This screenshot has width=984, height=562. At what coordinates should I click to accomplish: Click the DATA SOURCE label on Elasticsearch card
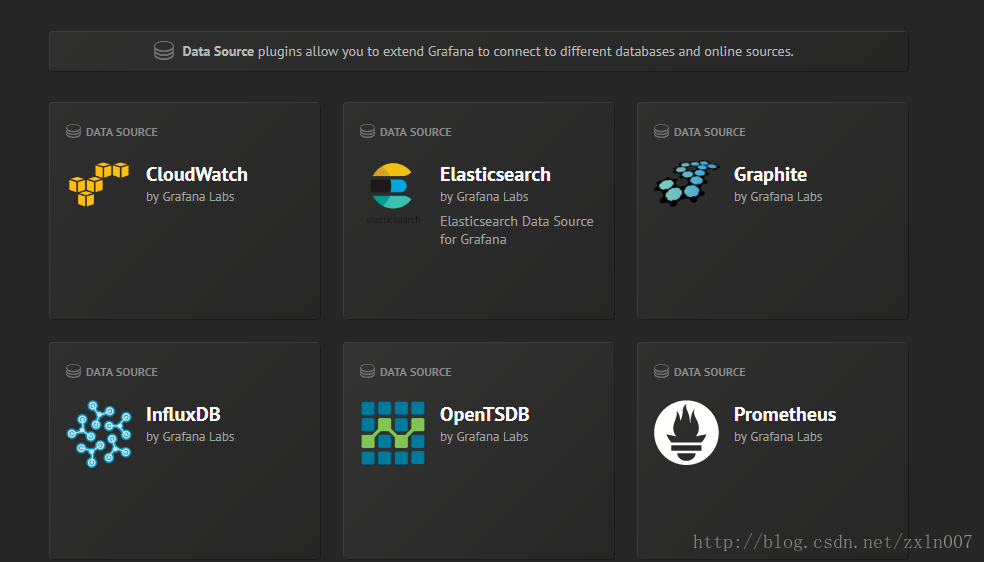coord(415,132)
